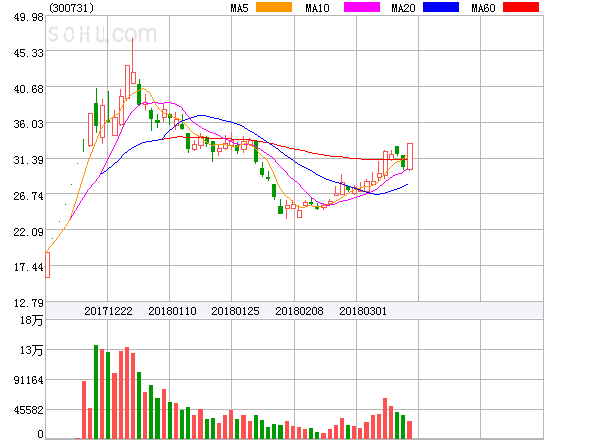Click the first red candlestick near 17.44
600x440 pixels.
(47, 265)
